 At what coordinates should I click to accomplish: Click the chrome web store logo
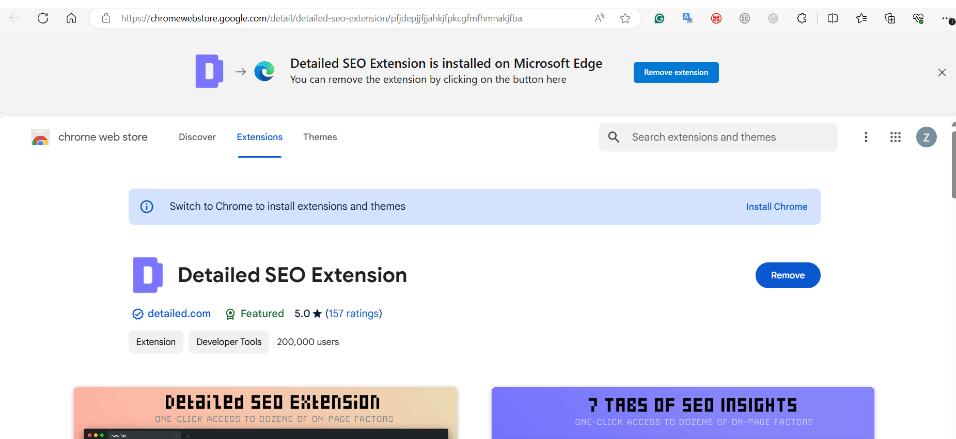pyautogui.click(x=40, y=137)
